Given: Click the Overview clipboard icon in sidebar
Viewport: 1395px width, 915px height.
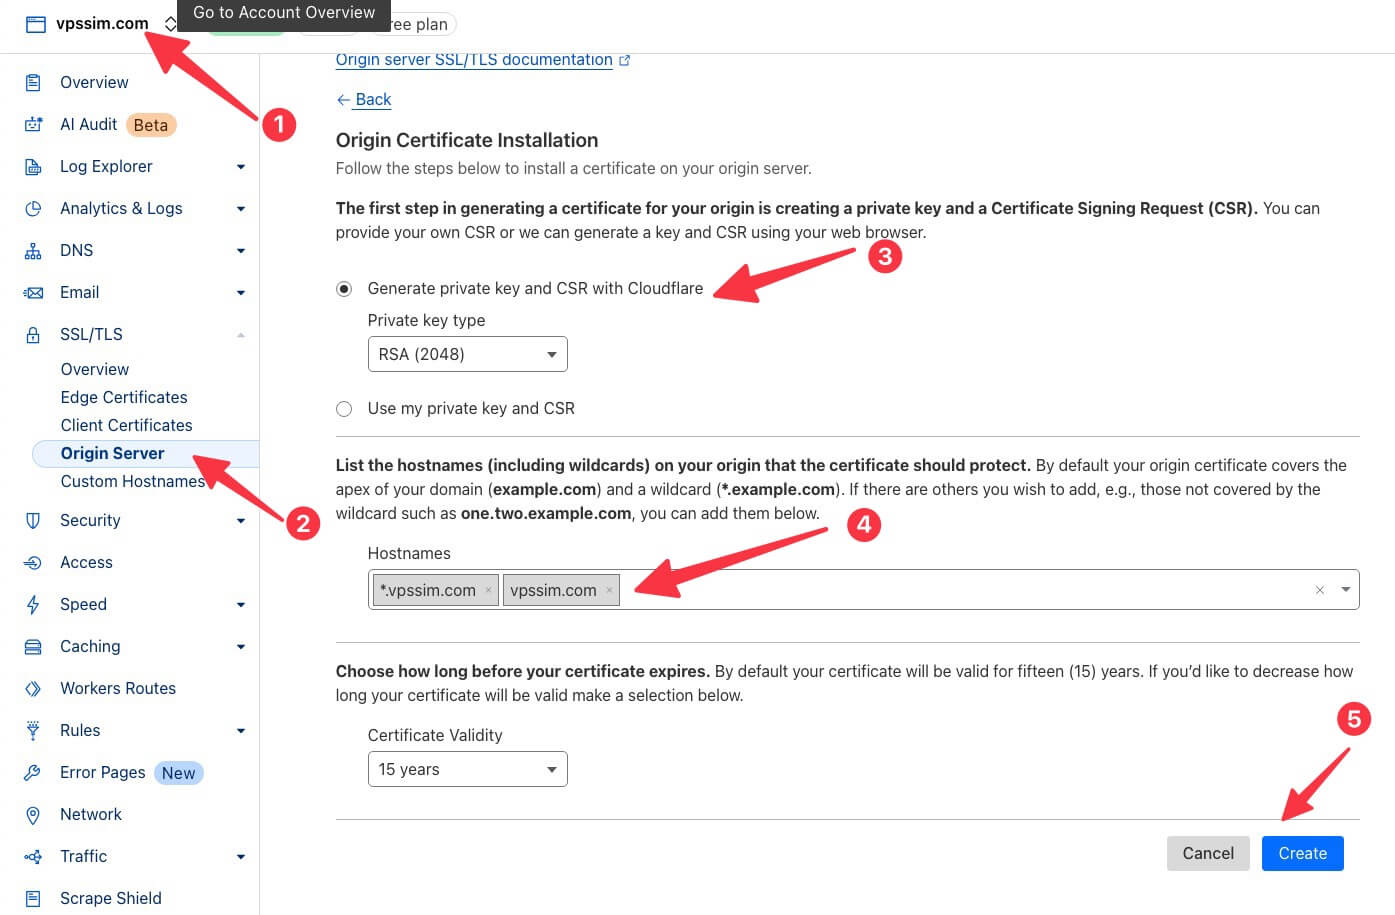Looking at the screenshot, I should pyautogui.click(x=33, y=82).
